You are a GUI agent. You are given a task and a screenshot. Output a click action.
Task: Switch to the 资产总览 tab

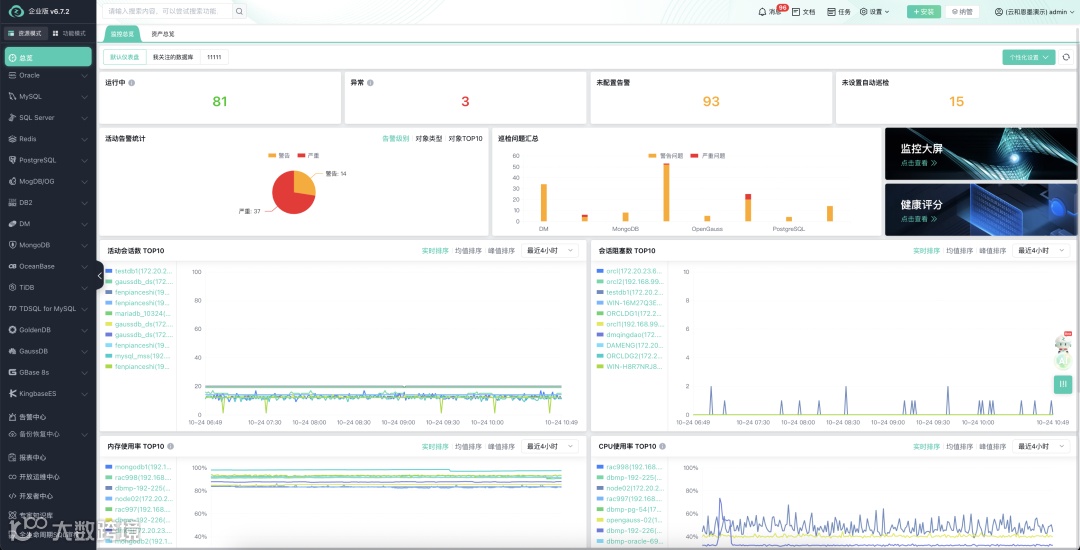pos(163,34)
